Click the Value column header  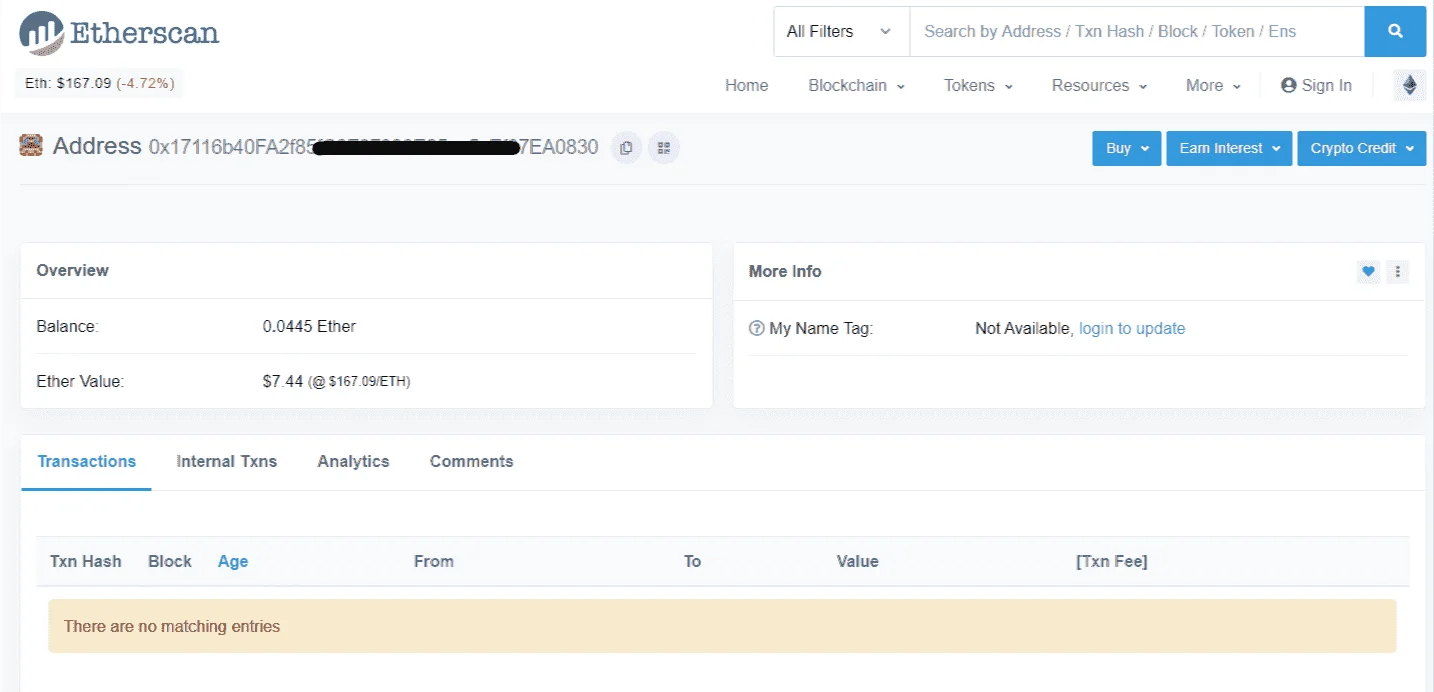coord(858,562)
